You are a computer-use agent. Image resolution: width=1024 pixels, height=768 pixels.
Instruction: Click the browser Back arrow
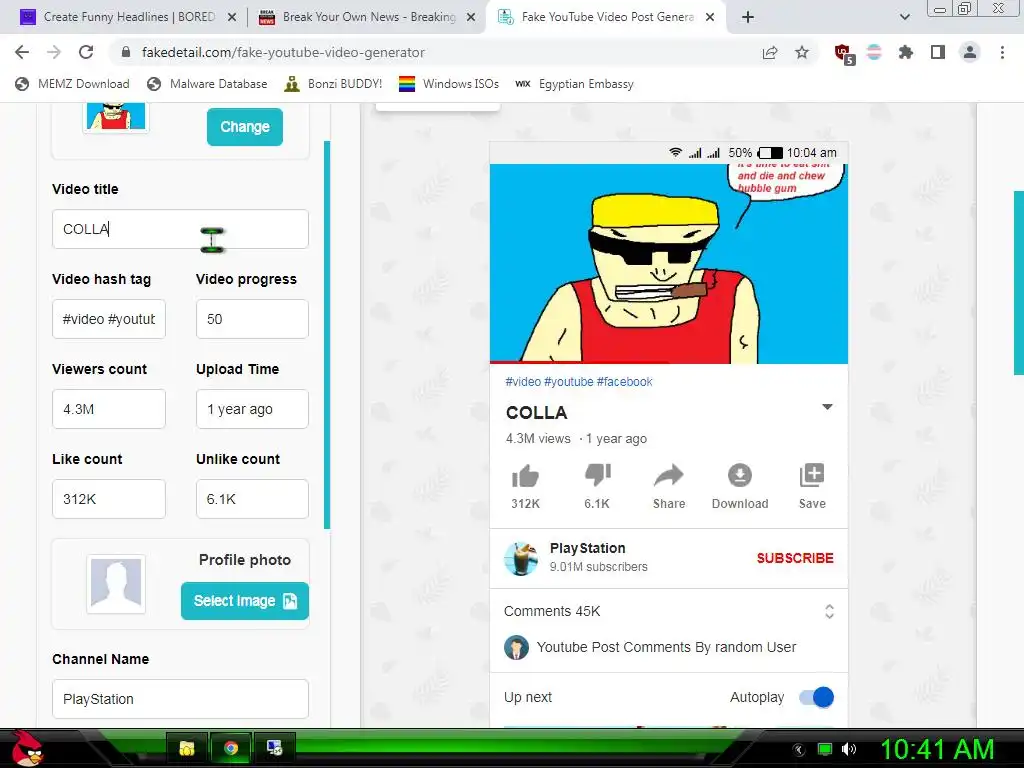point(22,52)
